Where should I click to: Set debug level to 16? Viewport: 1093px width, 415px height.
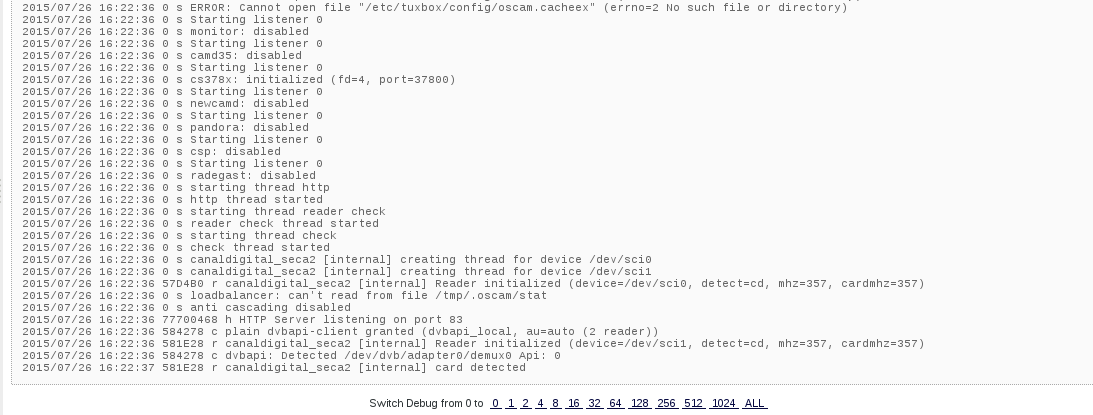(x=574, y=403)
